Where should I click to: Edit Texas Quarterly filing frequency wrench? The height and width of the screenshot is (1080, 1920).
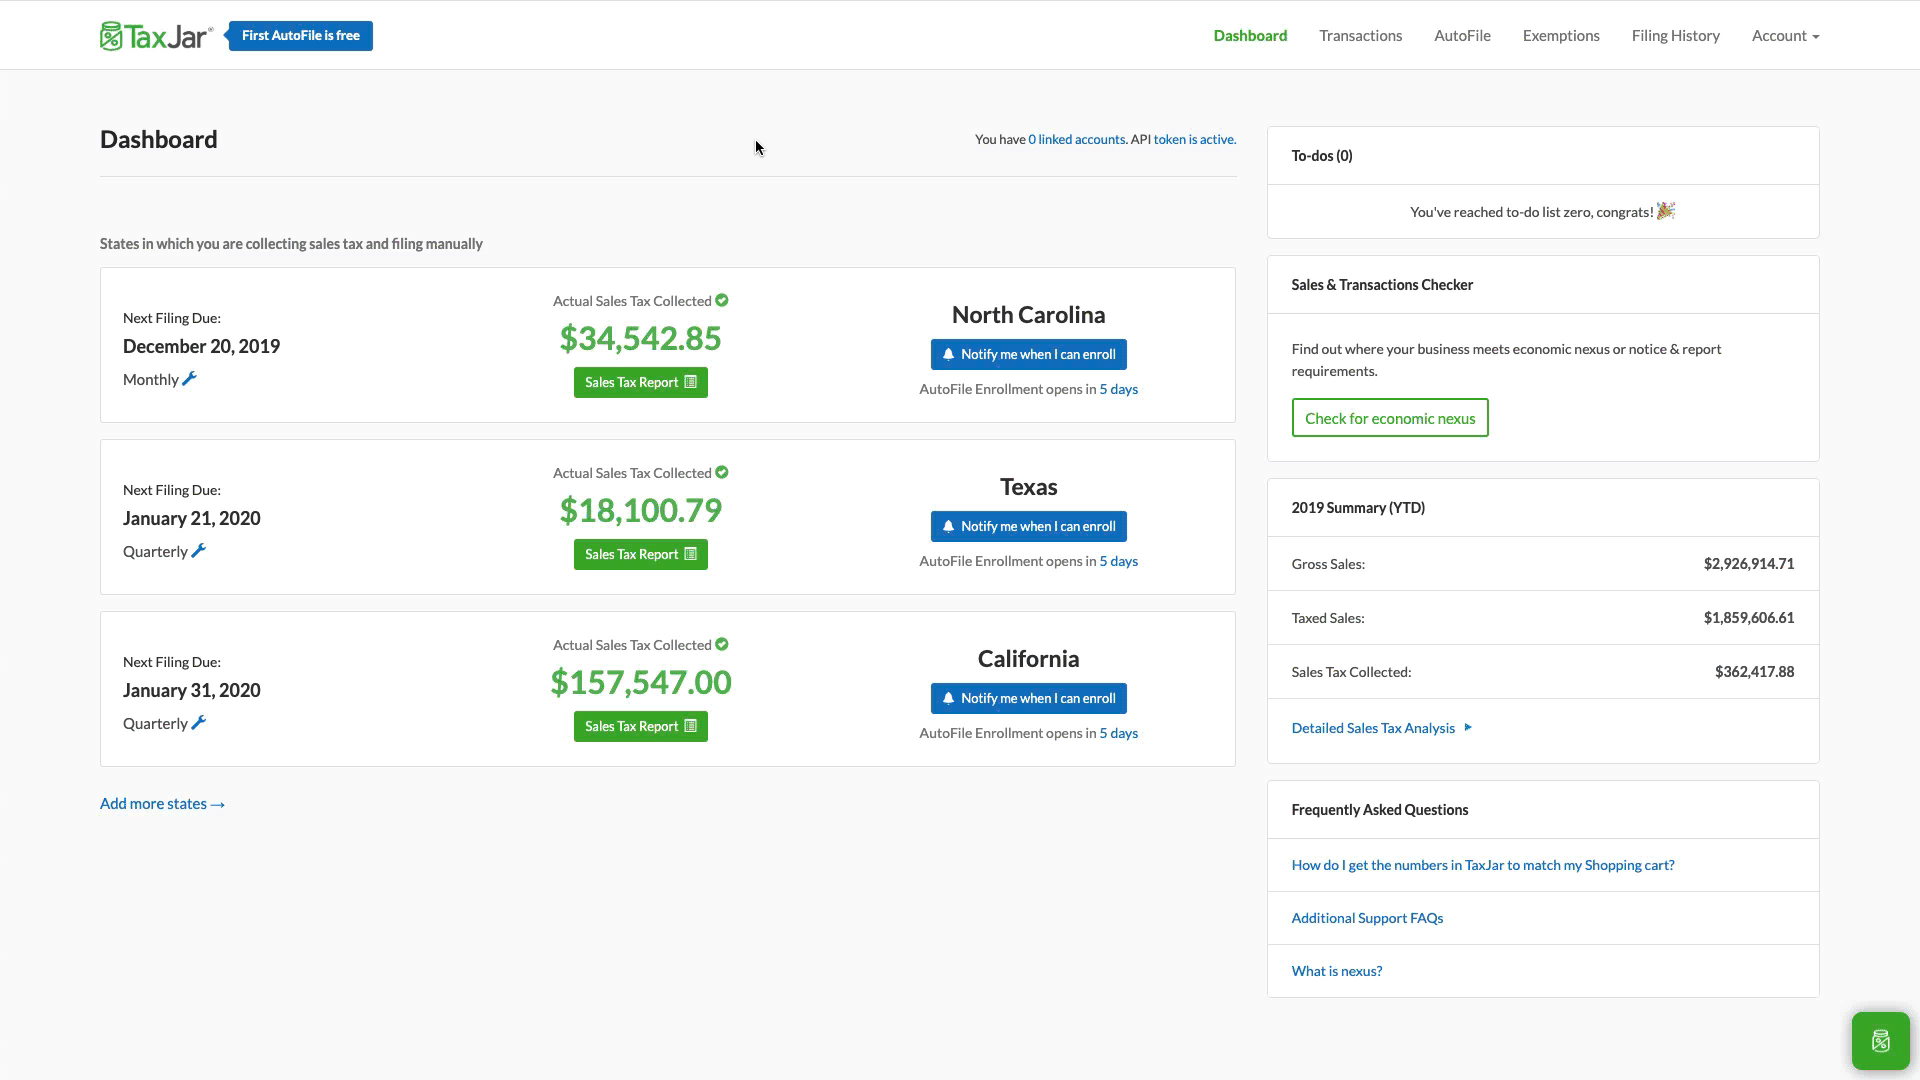point(199,551)
